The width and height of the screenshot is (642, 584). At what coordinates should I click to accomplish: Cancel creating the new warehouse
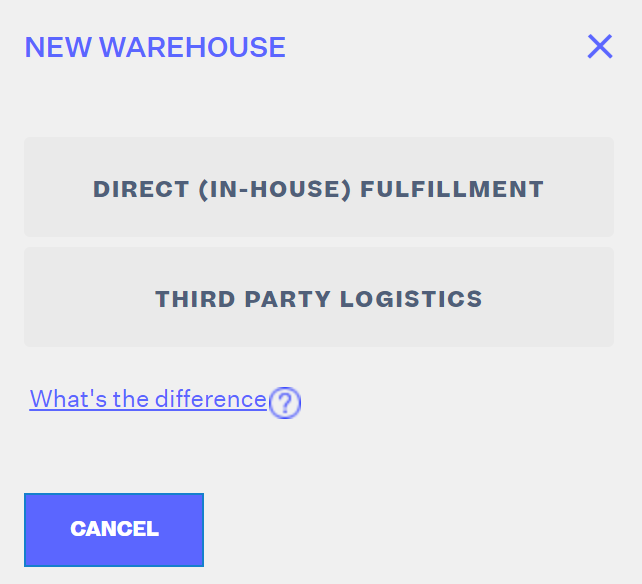pos(114,530)
